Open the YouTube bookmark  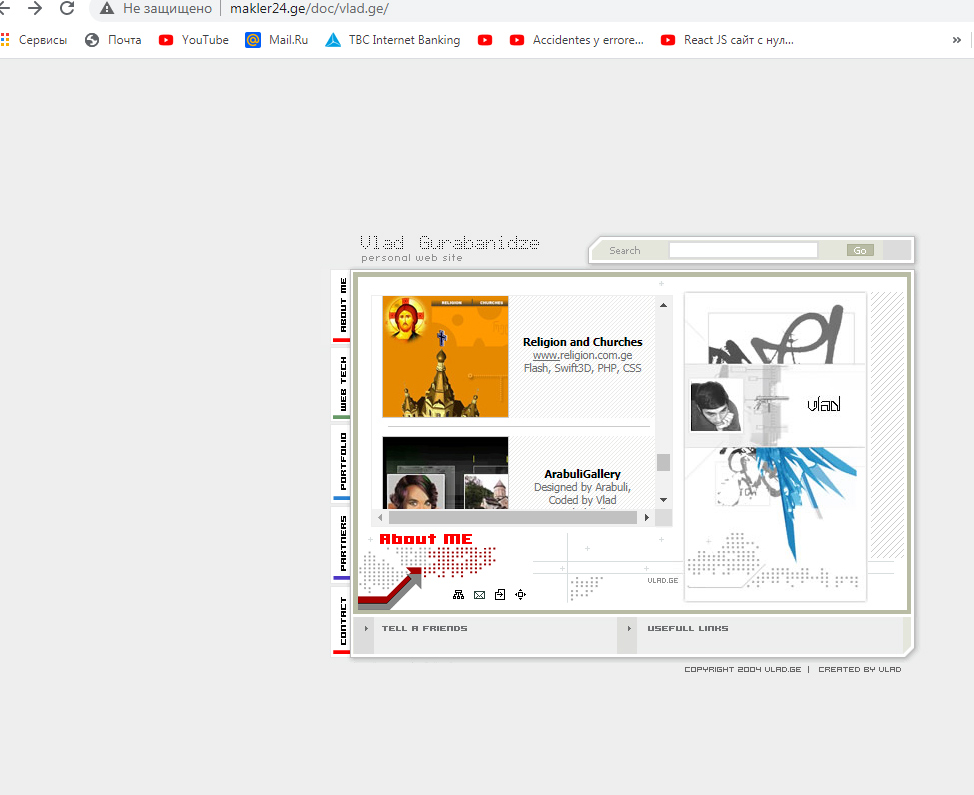point(194,40)
